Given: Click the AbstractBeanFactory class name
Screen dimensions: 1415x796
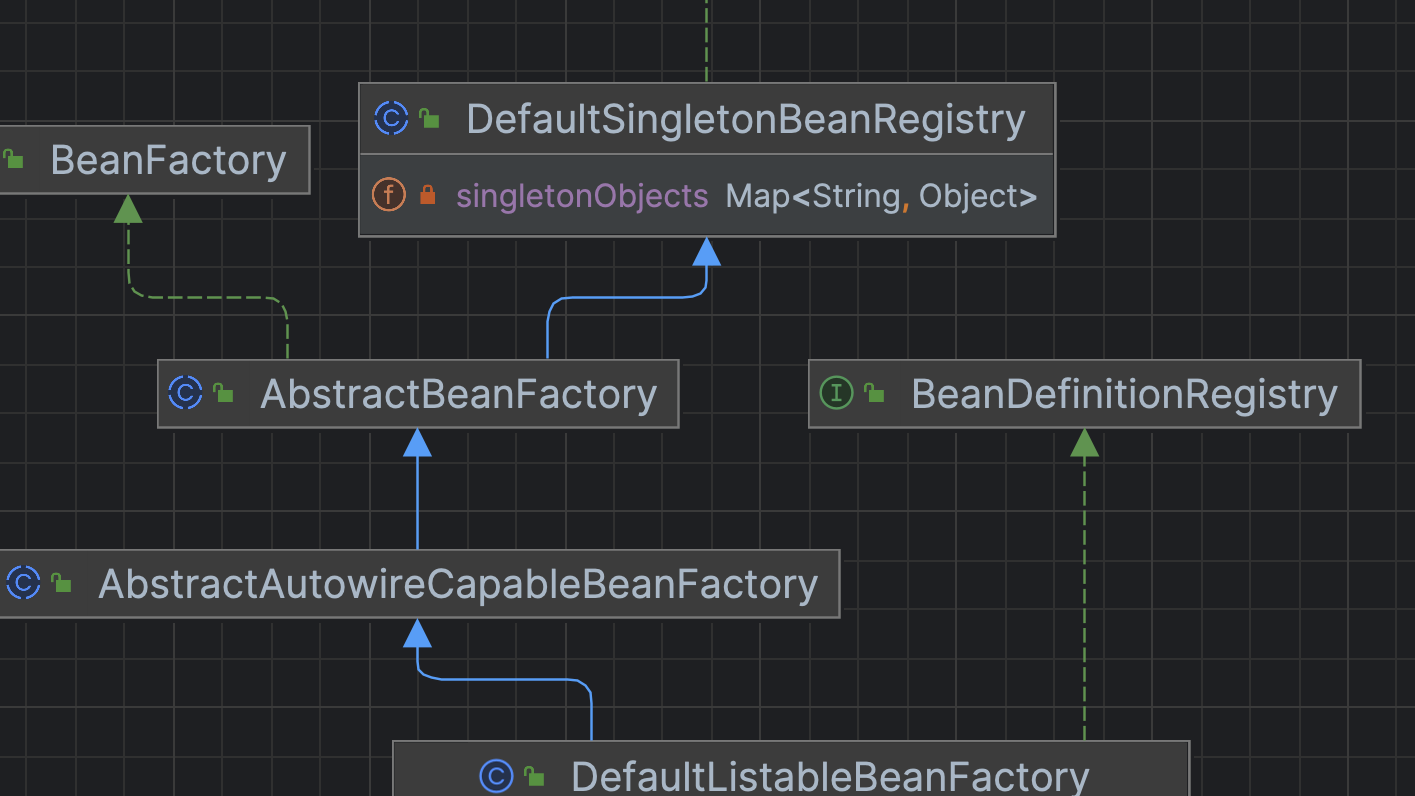Looking at the screenshot, I should (x=459, y=393).
